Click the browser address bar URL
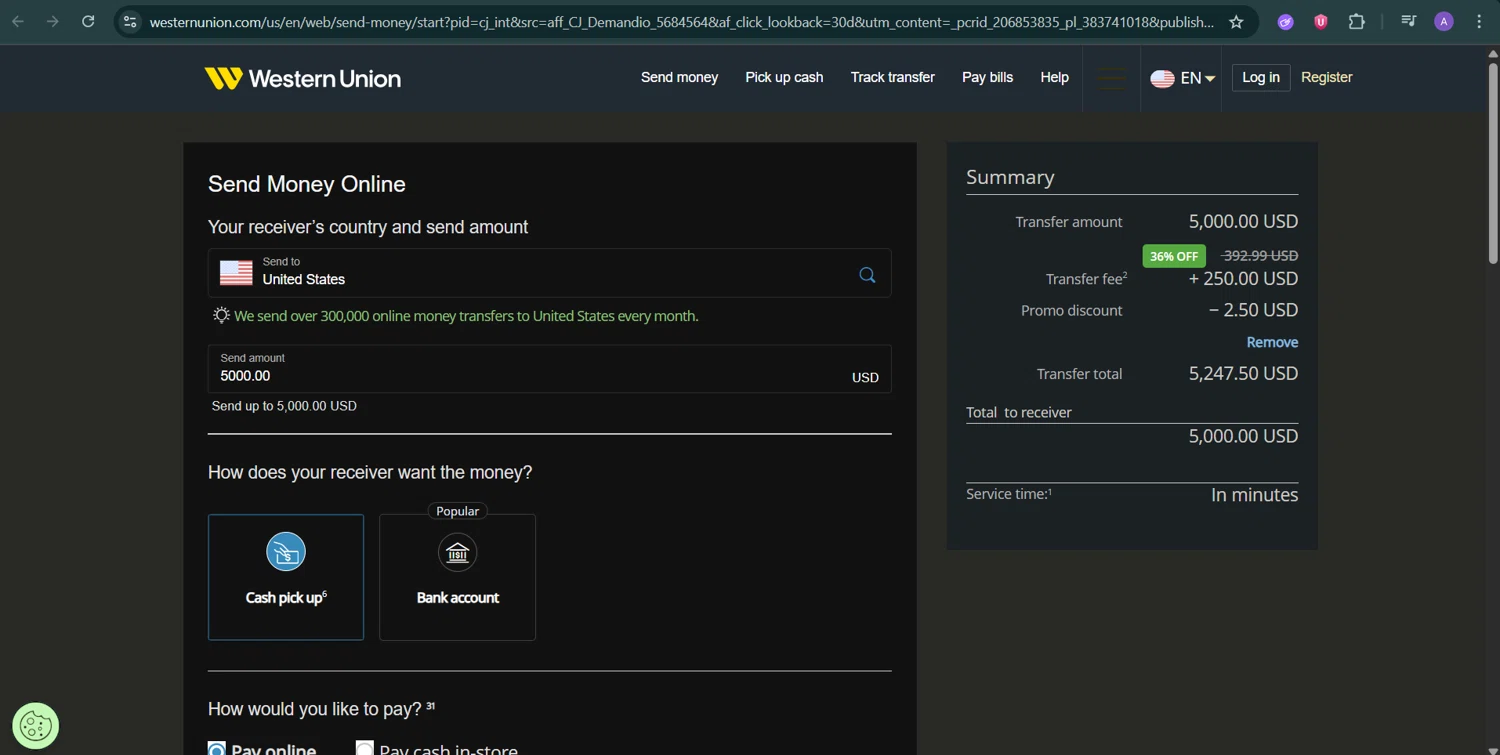1500x755 pixels. point(682,21)
